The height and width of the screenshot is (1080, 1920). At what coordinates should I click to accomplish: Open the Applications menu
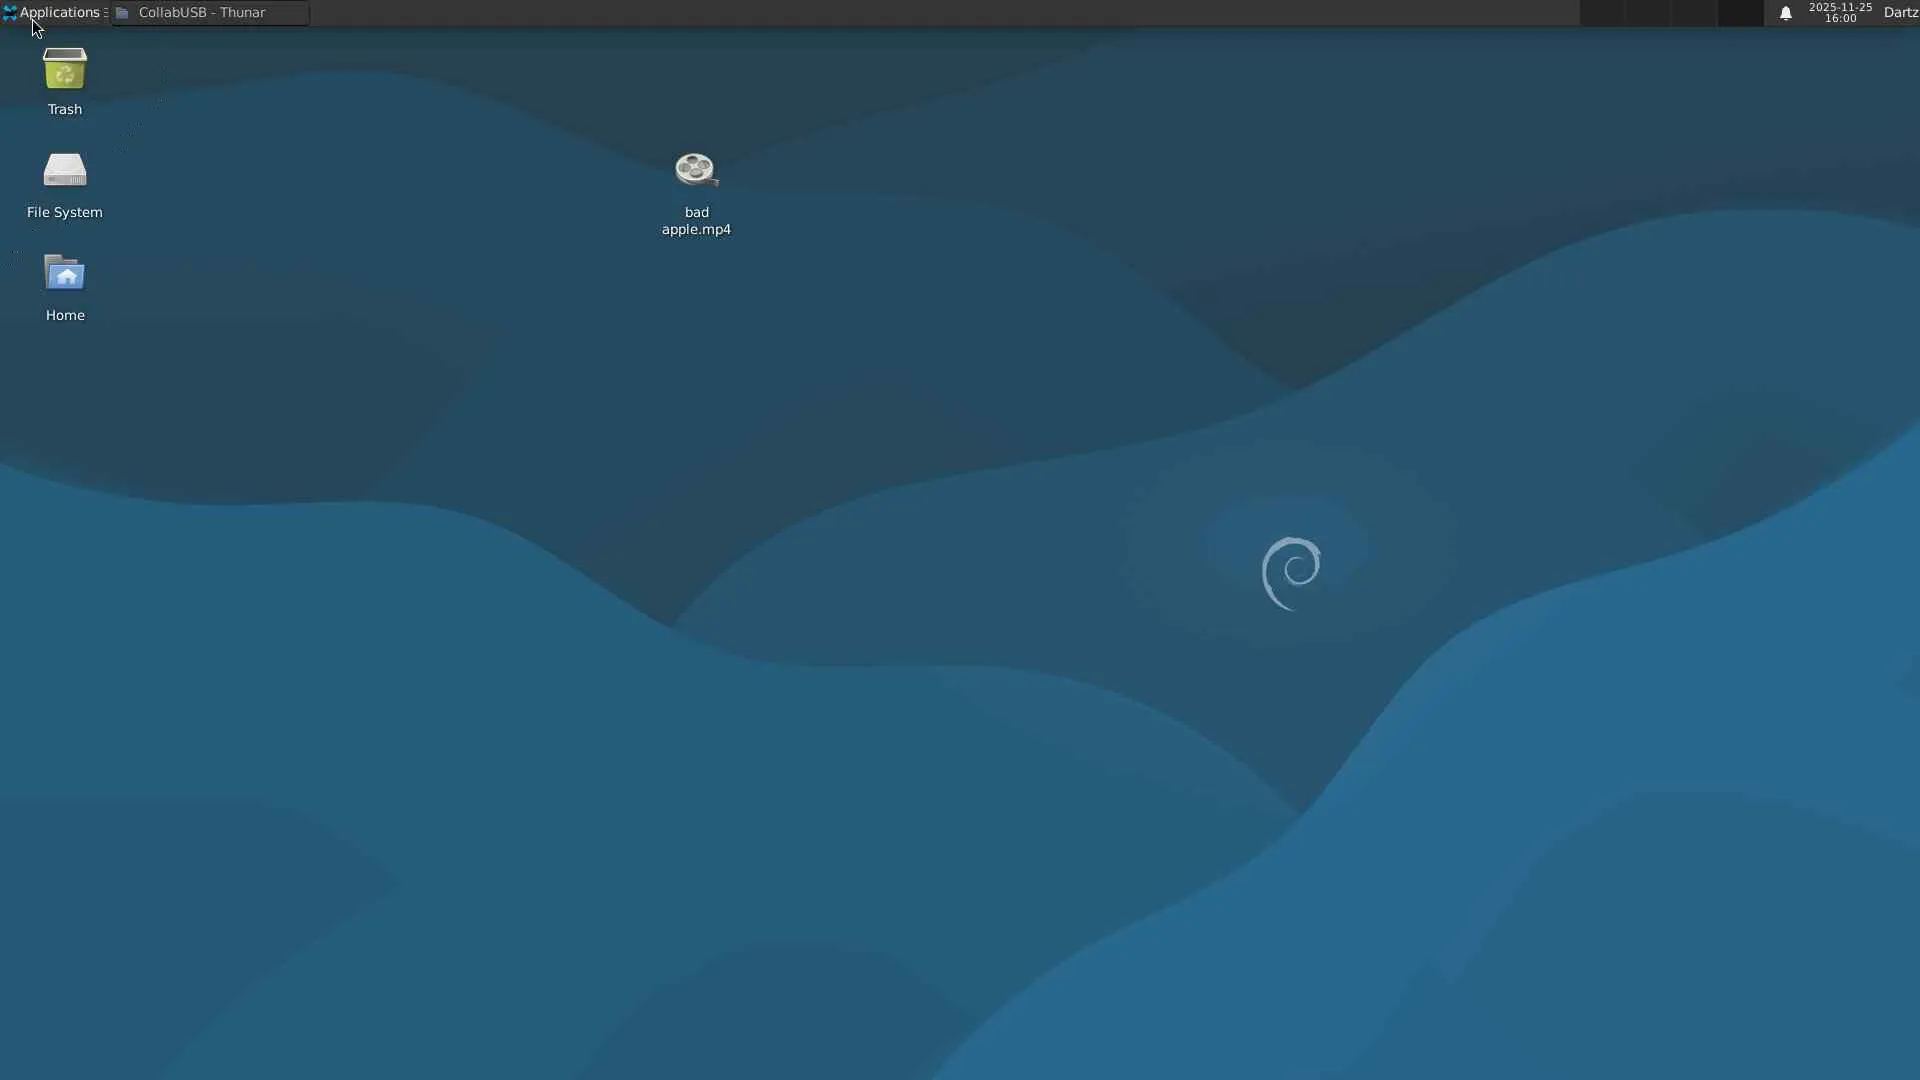pos(59,12)
